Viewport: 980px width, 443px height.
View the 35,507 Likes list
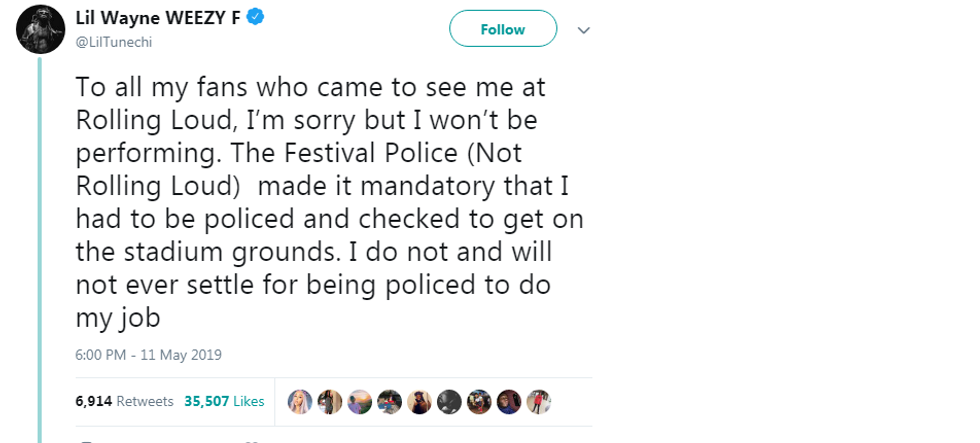point(224,401)
